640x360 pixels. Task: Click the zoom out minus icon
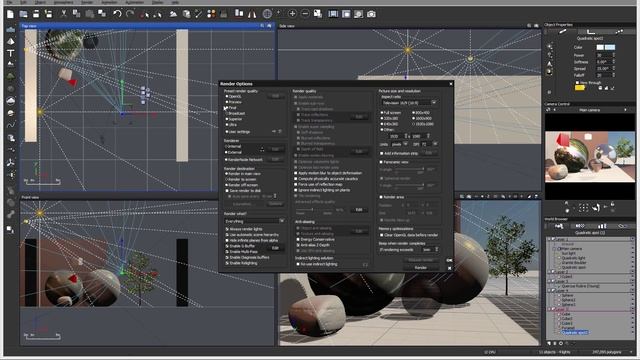pyautogui.click(x=305, y=14)
